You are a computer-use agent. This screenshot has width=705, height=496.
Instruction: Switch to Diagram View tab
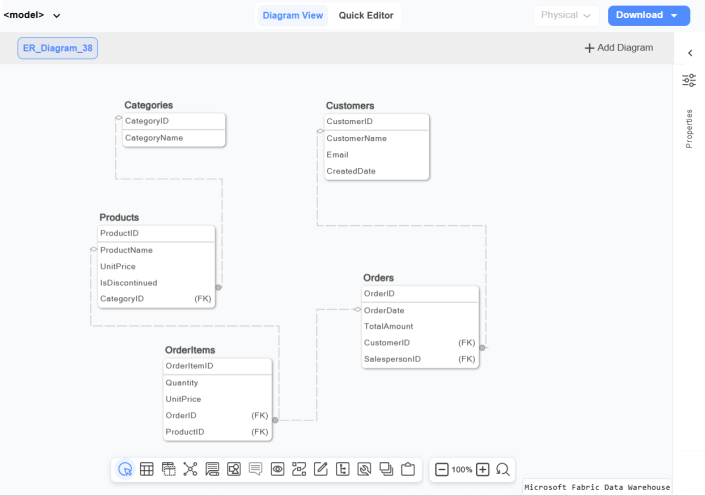[x=293, y=16]
